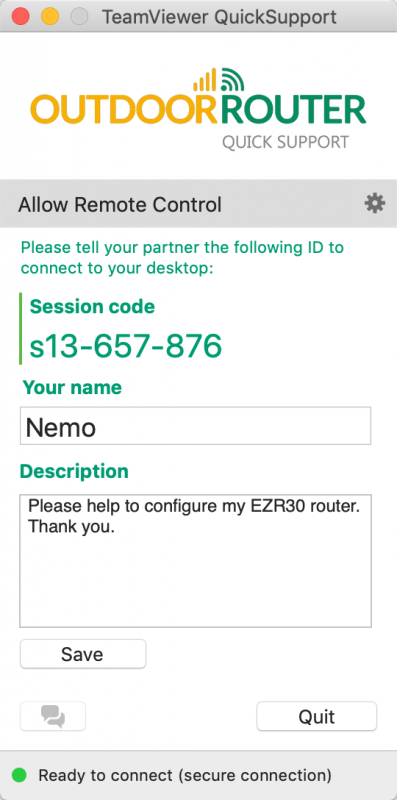The width and height of the screenshot is (397, 800).
Task: Focus the Your name field containing Nemo
Action: 195,426
